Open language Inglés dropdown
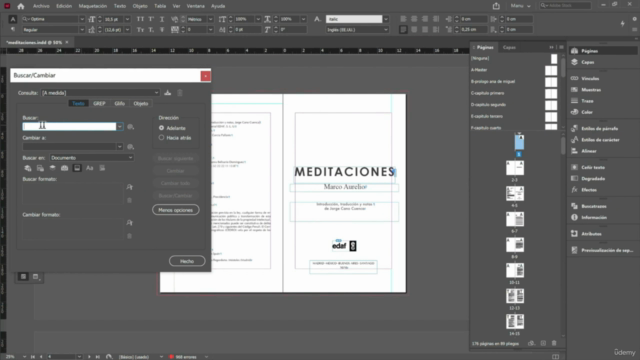This screenshot has width=640, height=360. pos(386,30)
